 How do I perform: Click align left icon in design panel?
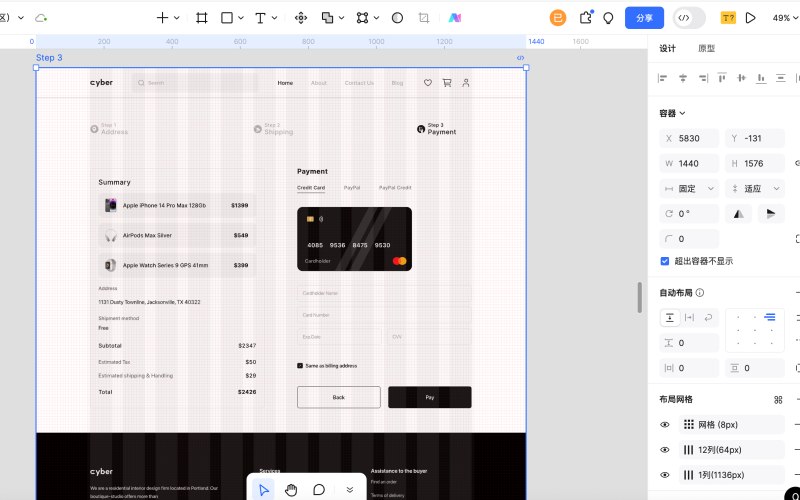point(663,78)
